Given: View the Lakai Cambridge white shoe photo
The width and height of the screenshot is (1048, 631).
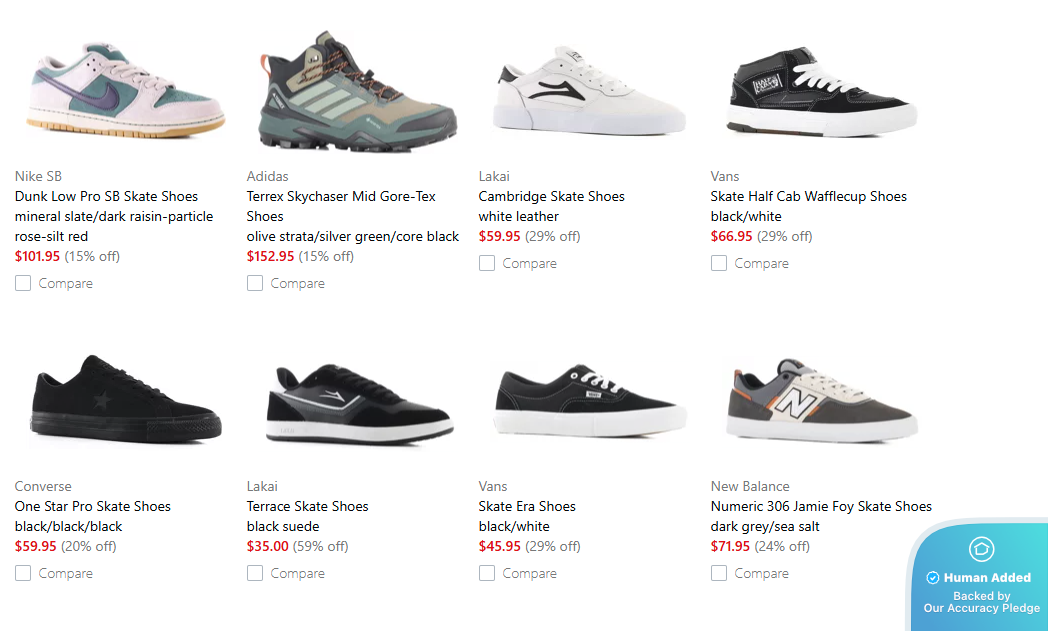Looking at the screenshot, I should 589,90.
